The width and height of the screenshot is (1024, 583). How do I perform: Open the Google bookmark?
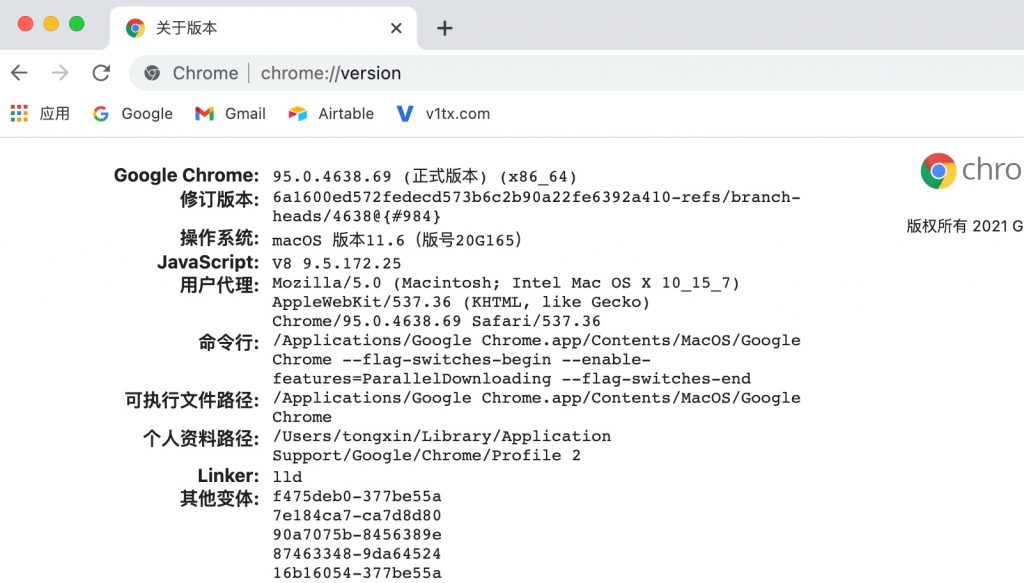(x=133, y=114)
